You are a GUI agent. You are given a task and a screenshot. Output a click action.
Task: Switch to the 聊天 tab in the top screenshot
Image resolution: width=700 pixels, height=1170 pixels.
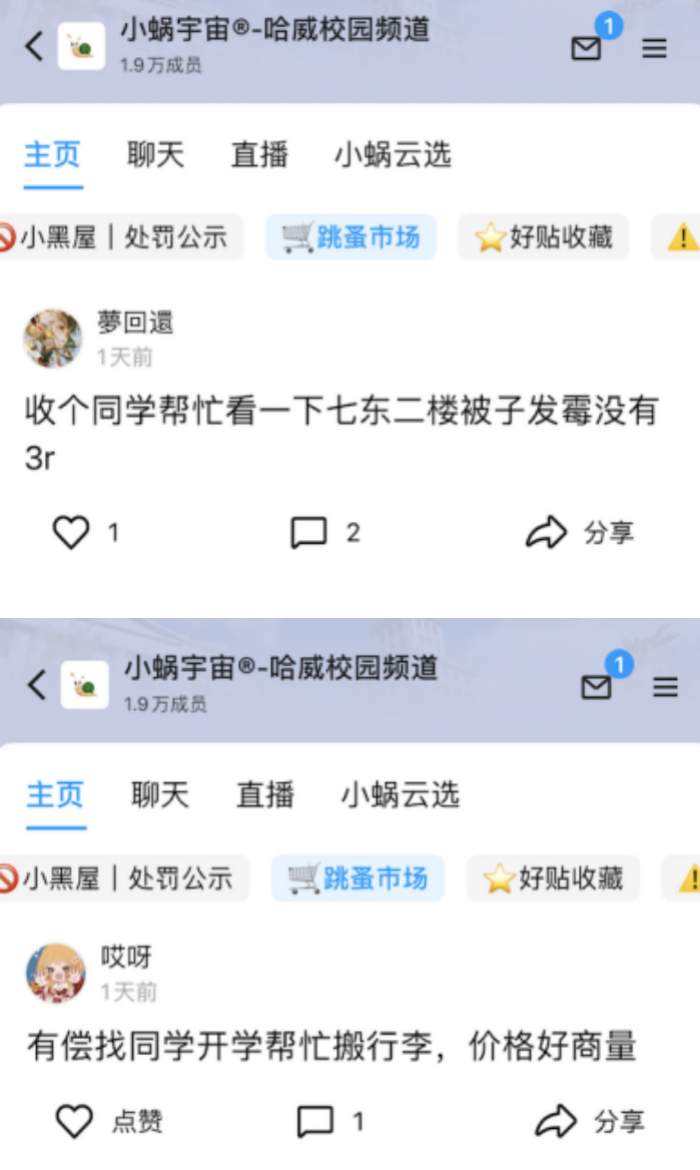[155, 155]
